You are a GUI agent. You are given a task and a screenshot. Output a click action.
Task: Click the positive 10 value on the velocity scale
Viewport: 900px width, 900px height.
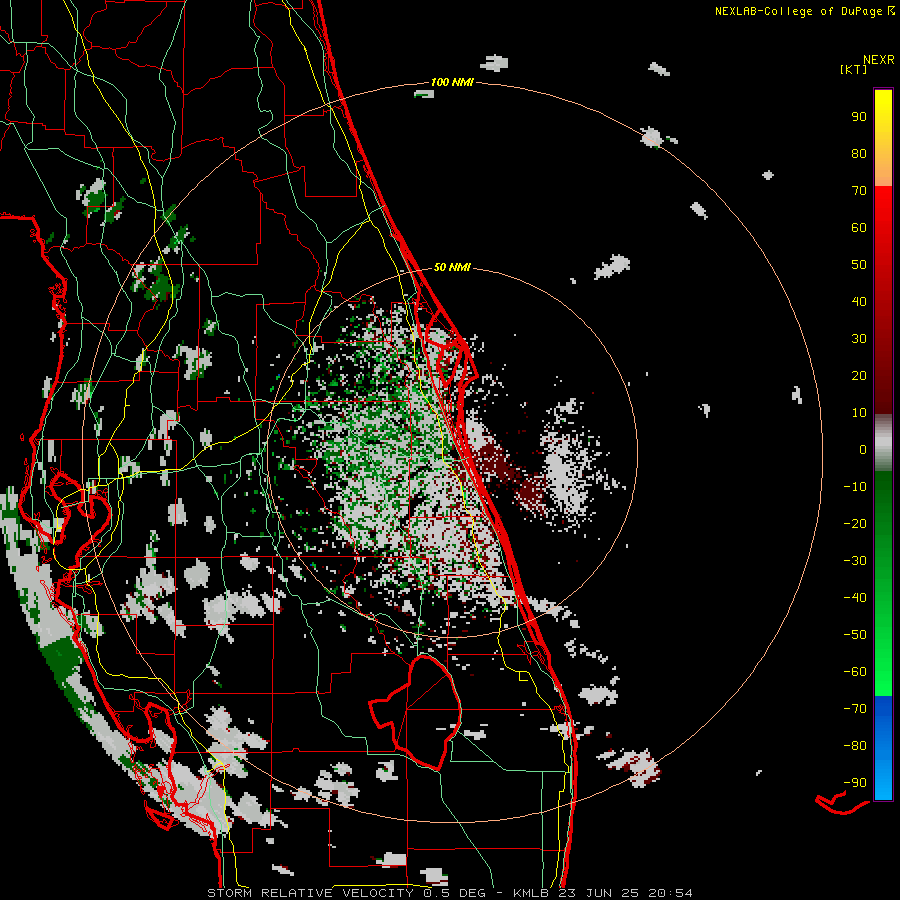point(859,413)
